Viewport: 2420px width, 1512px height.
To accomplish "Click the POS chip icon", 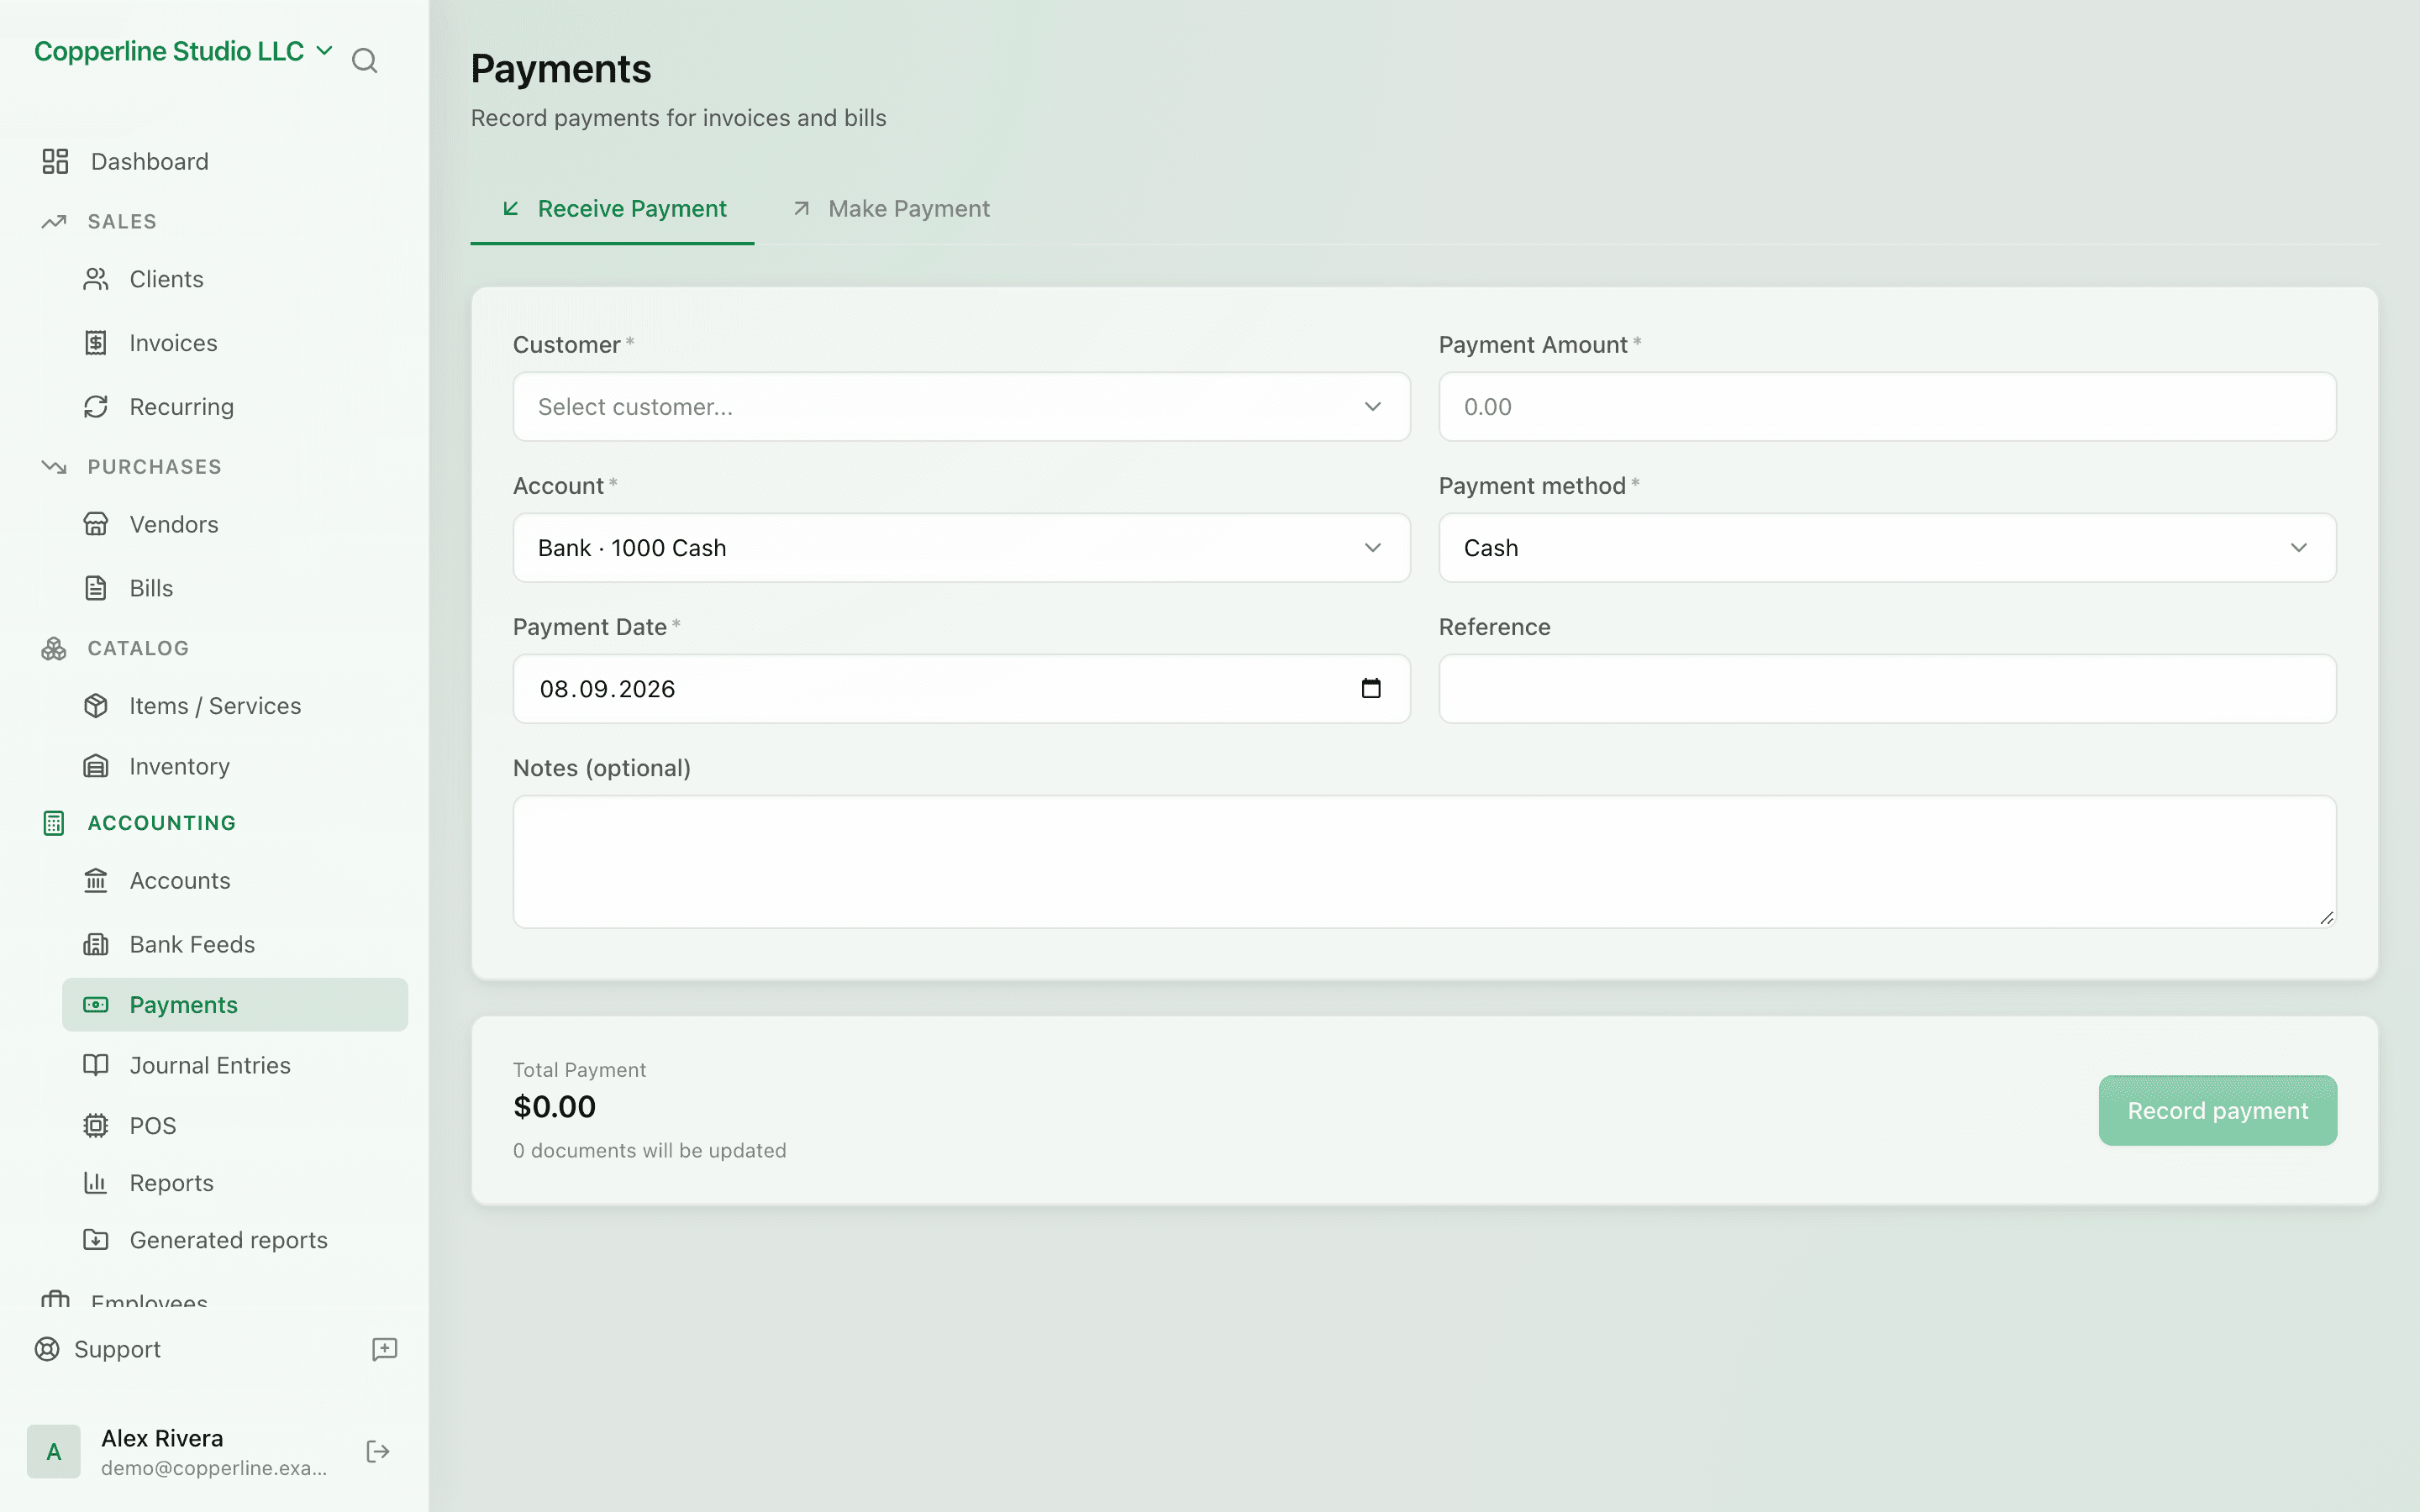I will click(96, 1125).
